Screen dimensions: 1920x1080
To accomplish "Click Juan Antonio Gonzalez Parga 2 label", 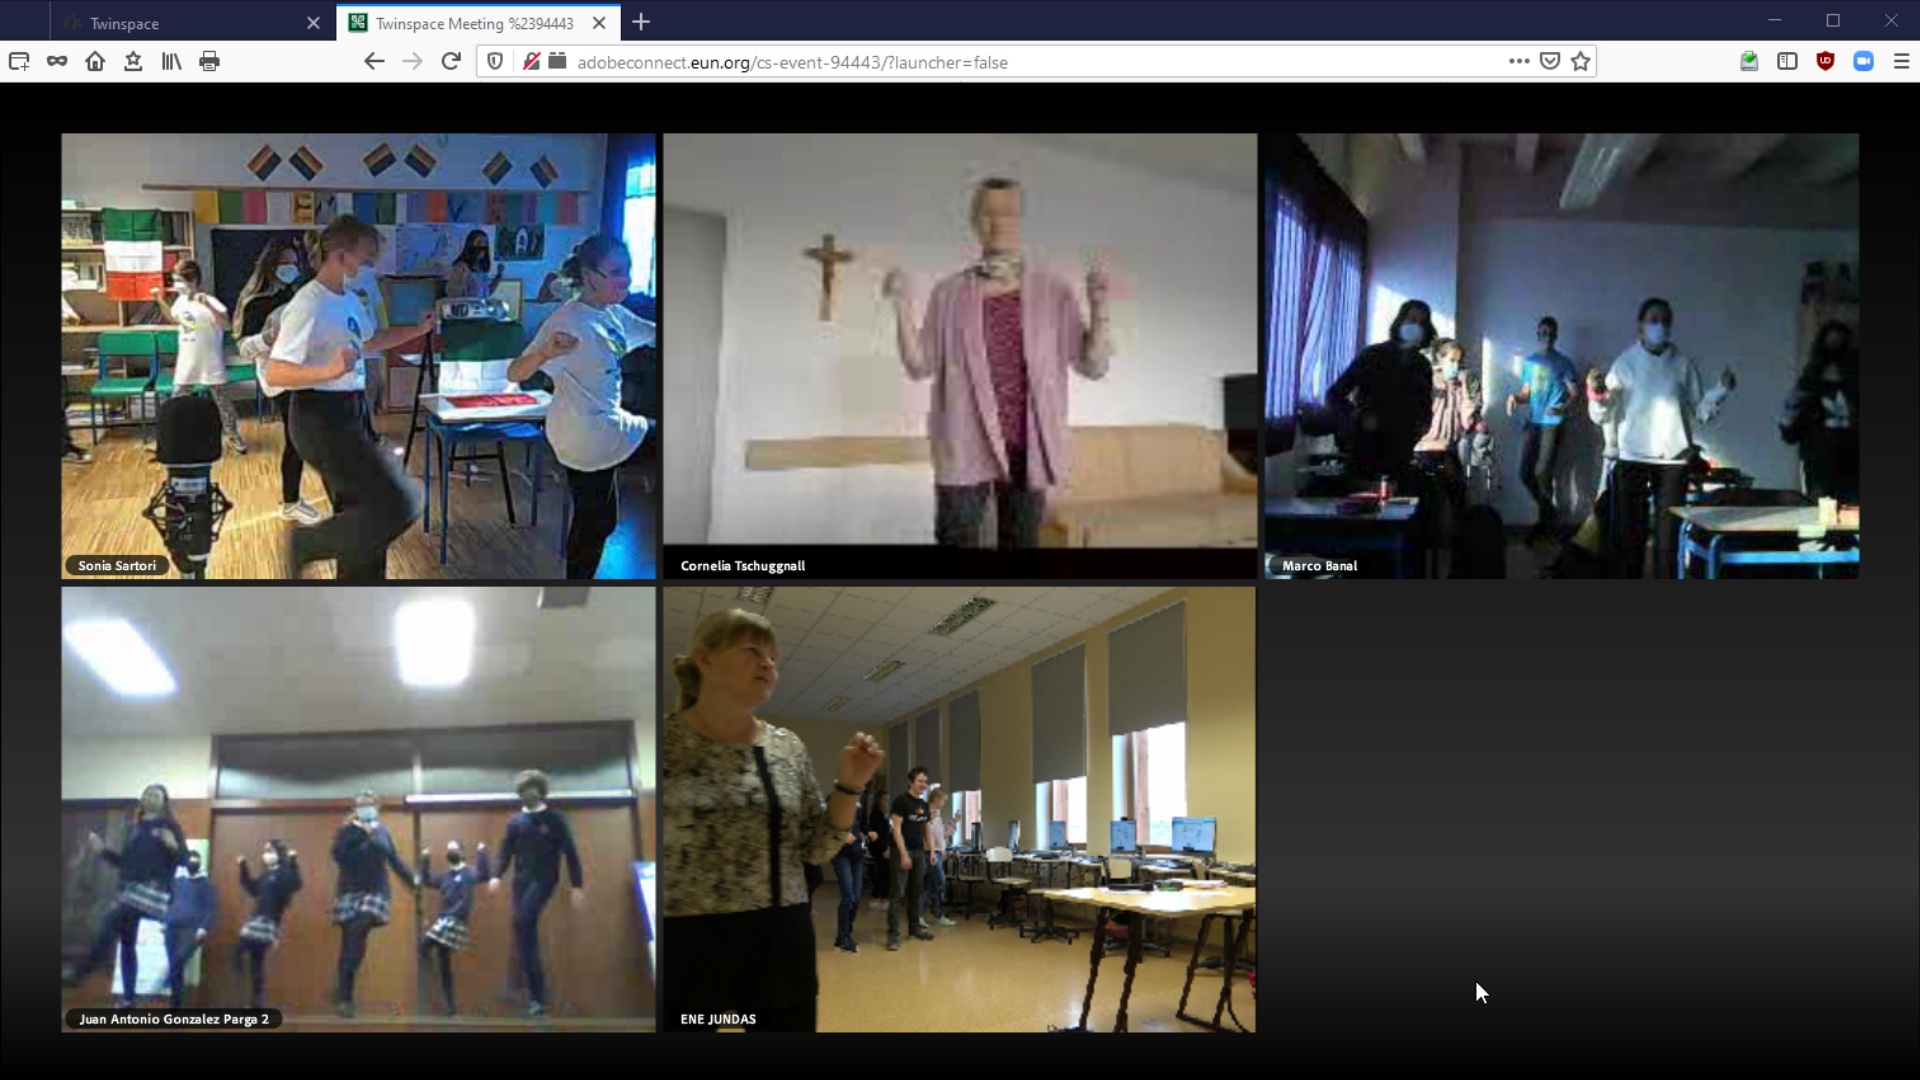I will click(174, 1019).
